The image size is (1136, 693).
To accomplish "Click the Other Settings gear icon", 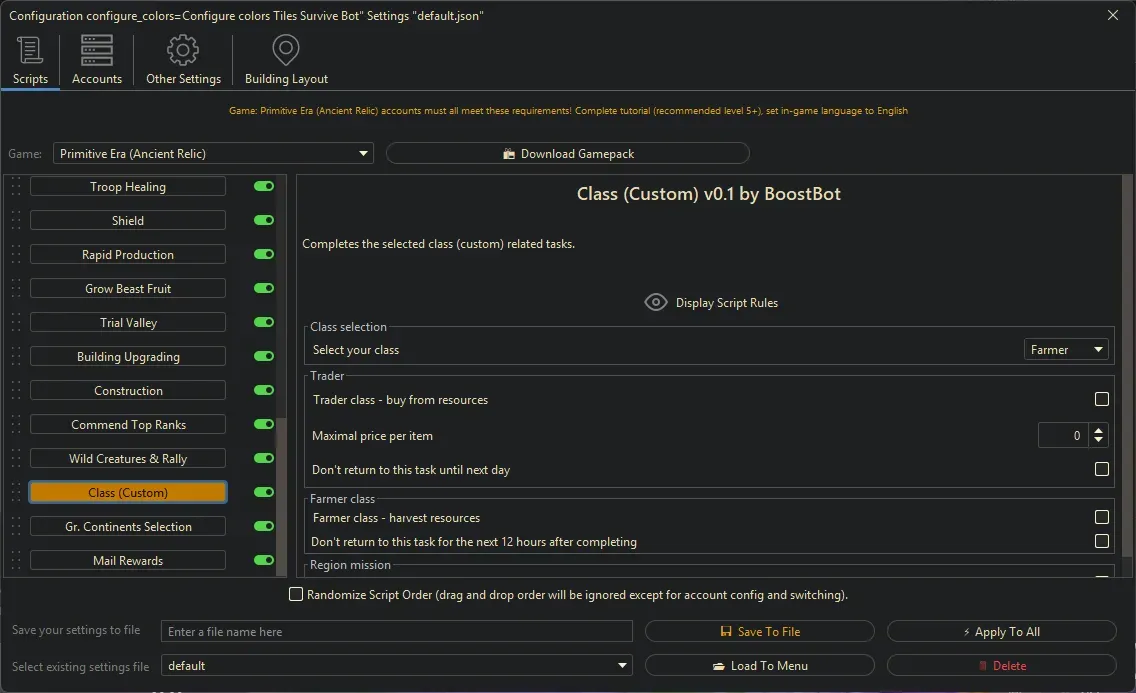I will click(183, 49).
